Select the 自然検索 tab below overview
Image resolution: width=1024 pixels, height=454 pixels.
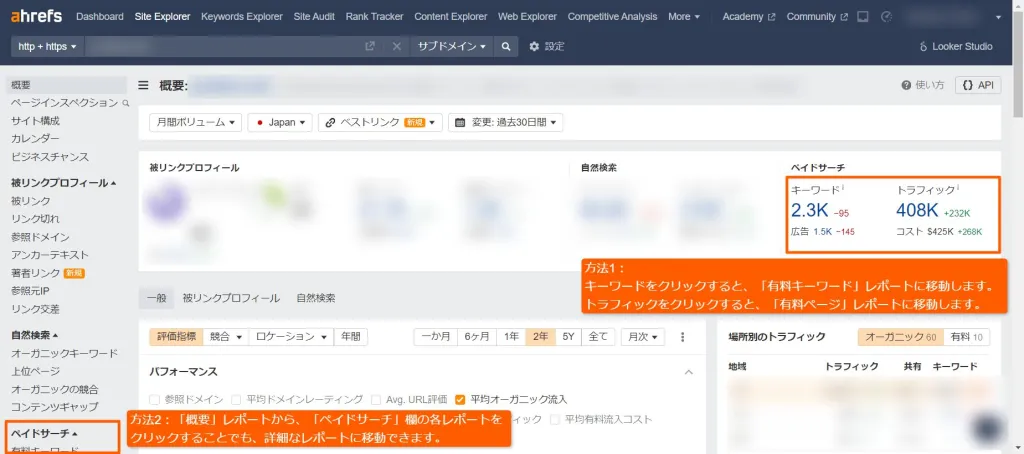[x=315, y=298]
